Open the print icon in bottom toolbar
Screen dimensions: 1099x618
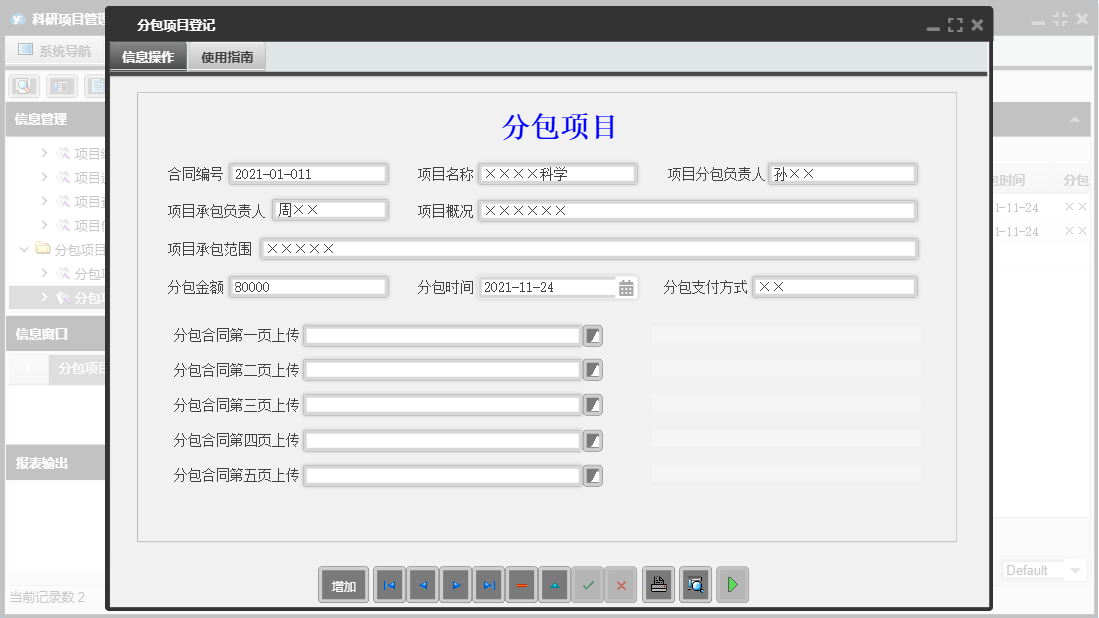click(x=658, y=585)
